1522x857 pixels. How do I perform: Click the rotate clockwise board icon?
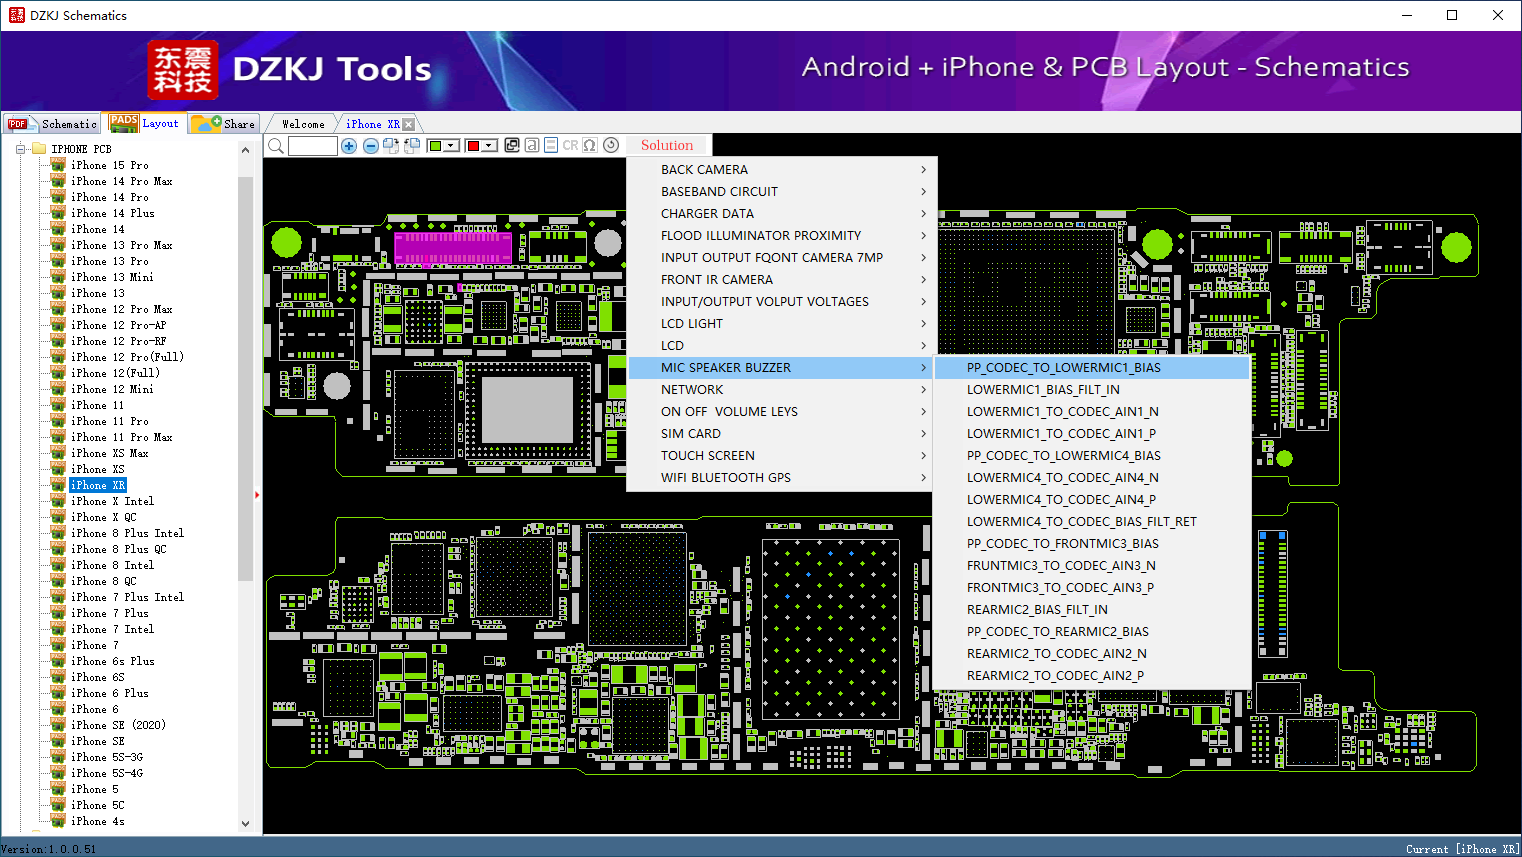pyautogui.click(x=391, y=146)
